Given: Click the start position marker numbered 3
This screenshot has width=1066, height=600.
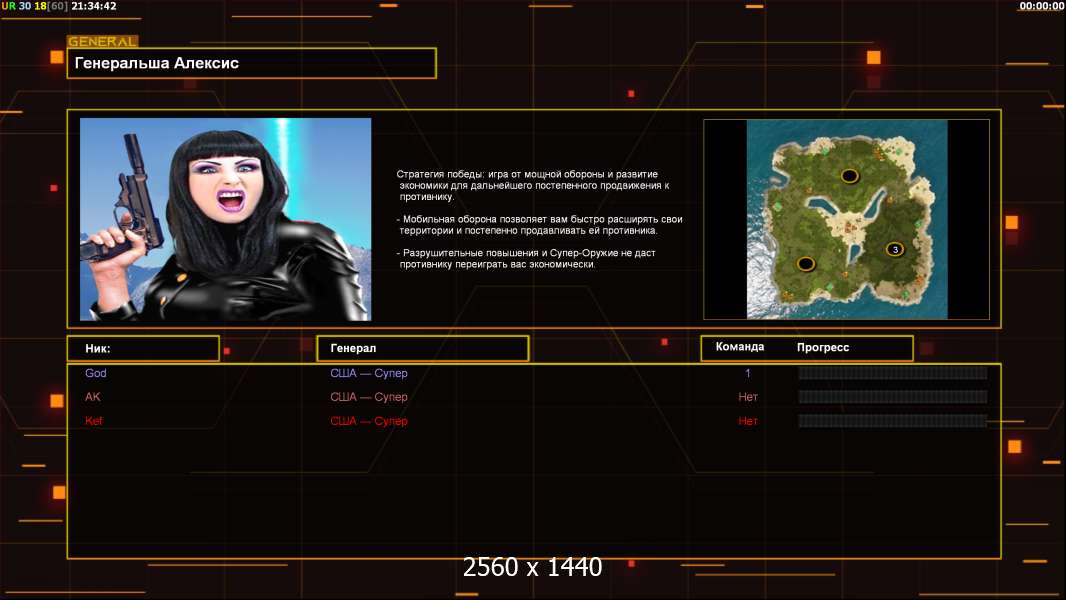Looking at the screenshot, I should coord(894,249).
